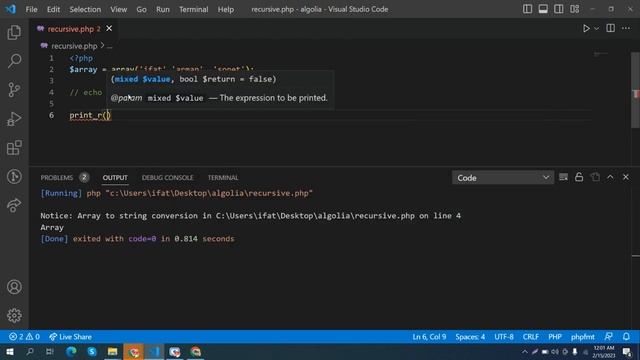Open the File menu
The image size is (640, 360).
click(x=31, y=9)
